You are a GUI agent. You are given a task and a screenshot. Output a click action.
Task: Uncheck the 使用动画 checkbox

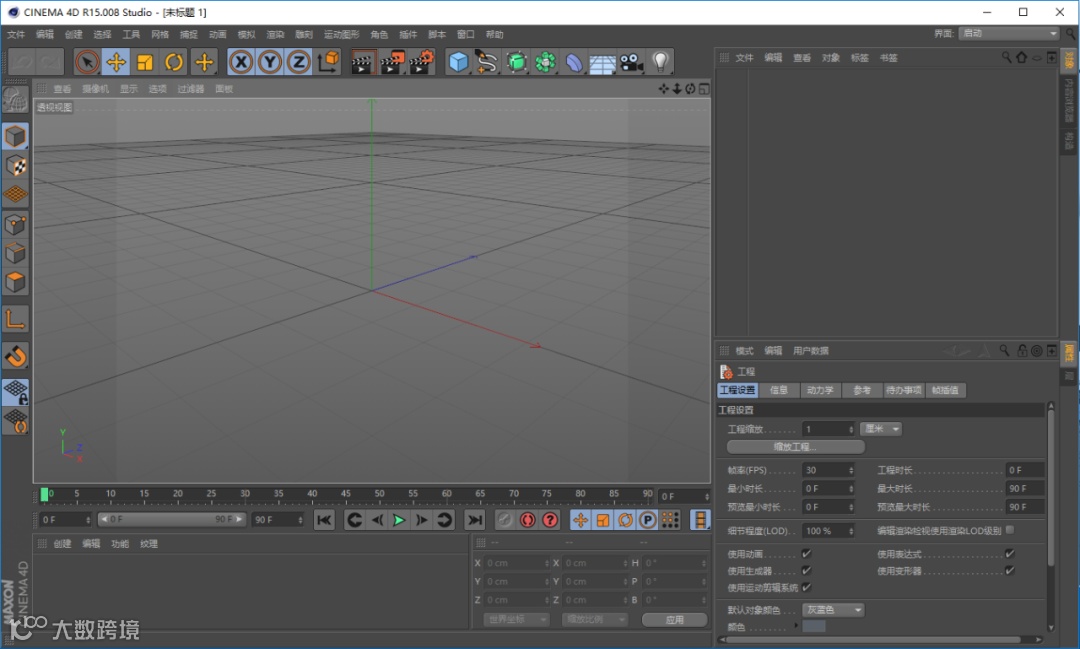tap(806, 554)
